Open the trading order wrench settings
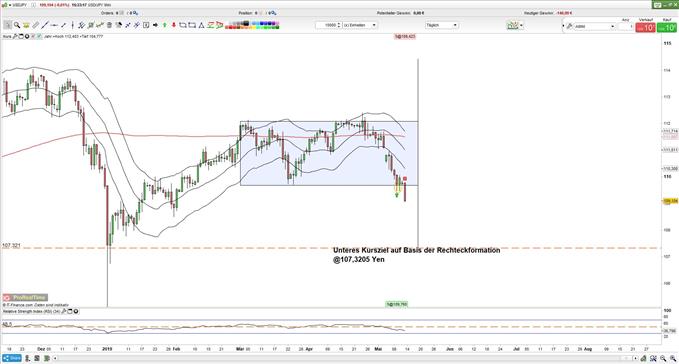 point(569,26)
